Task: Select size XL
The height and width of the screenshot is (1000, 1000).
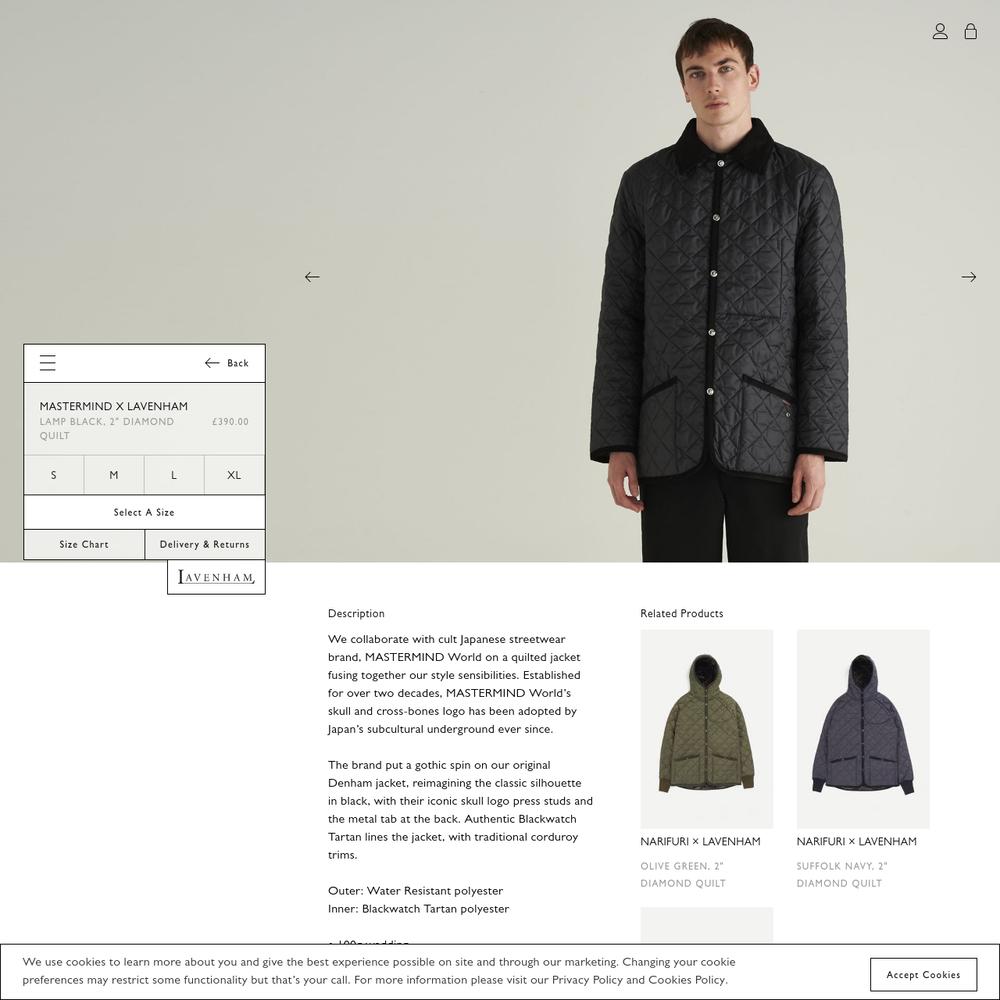Action: [234, 475]
